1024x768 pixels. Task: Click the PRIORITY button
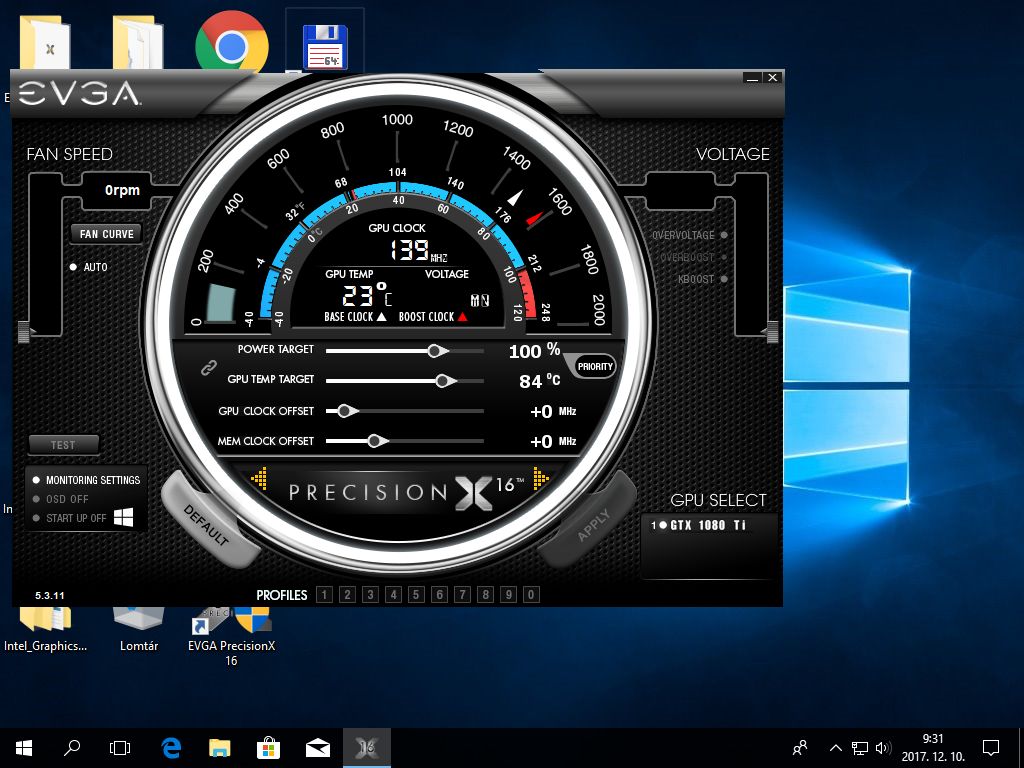point(594,366)
